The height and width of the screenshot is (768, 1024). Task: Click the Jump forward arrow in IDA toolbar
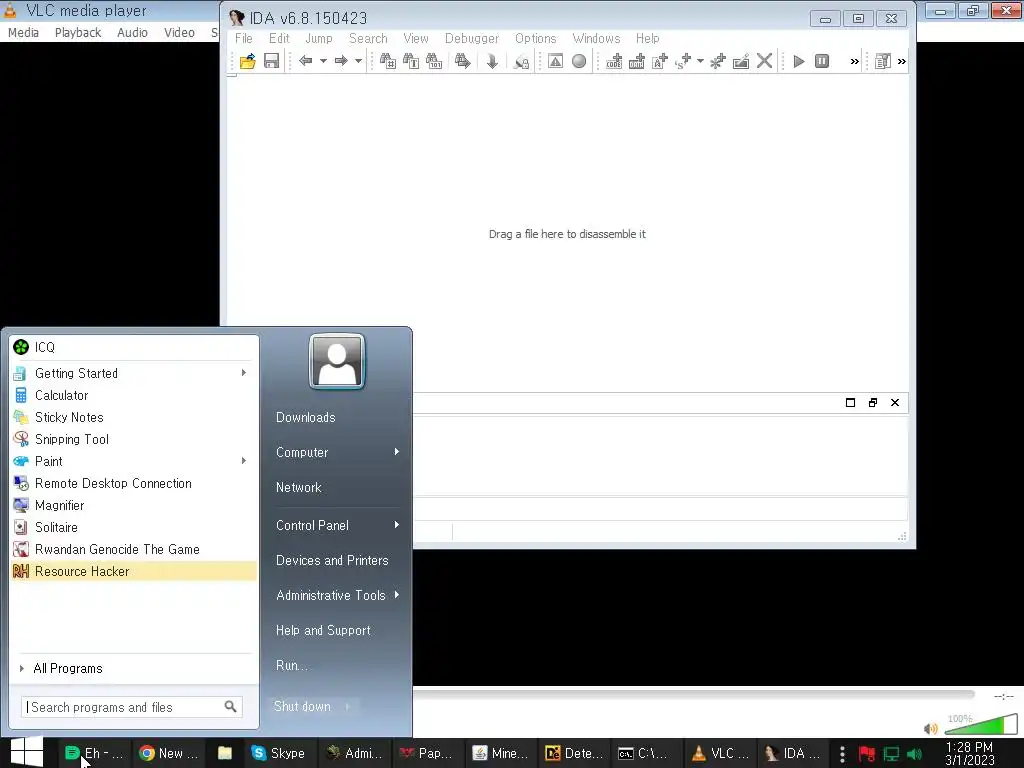[x=341, y=61]
